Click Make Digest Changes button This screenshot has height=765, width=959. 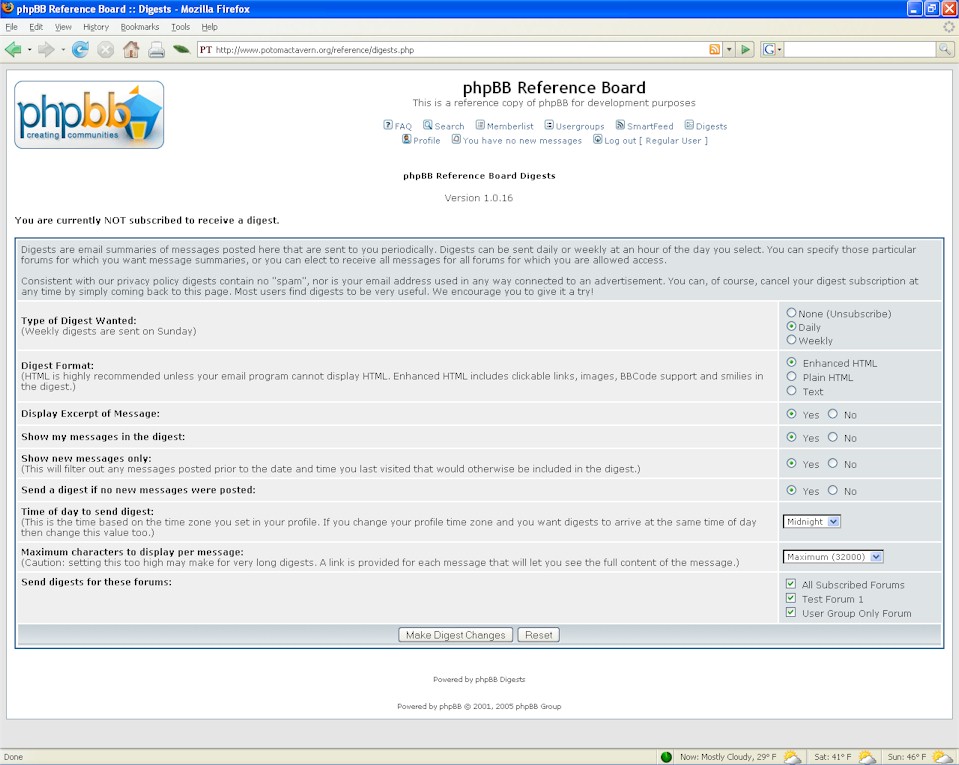point(456,635)
